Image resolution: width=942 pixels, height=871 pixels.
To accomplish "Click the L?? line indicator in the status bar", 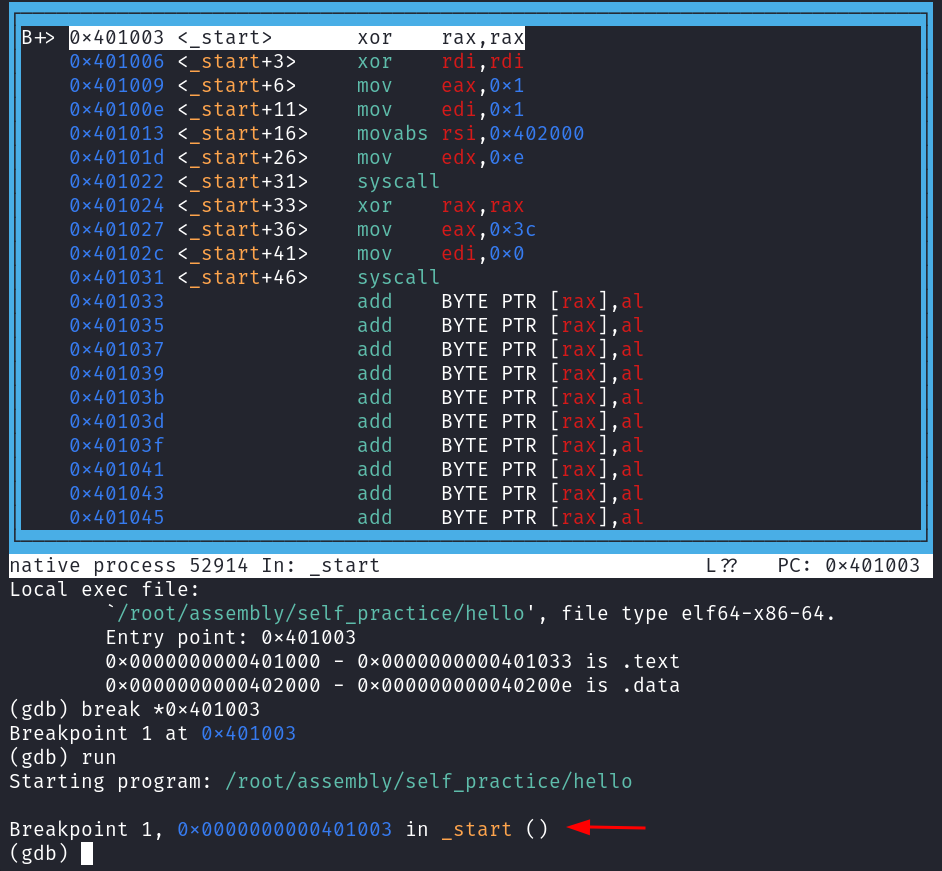I will point(721,566).
